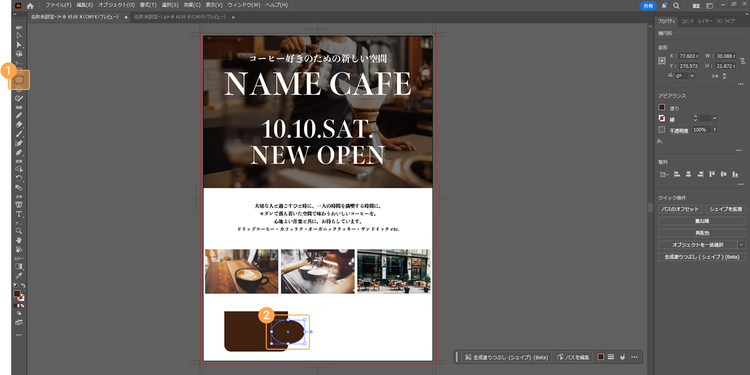The width and height of the screenshot is (750, 375).
Task: Click stroke lines icon in contextual task bar
Action: point(611,357)
